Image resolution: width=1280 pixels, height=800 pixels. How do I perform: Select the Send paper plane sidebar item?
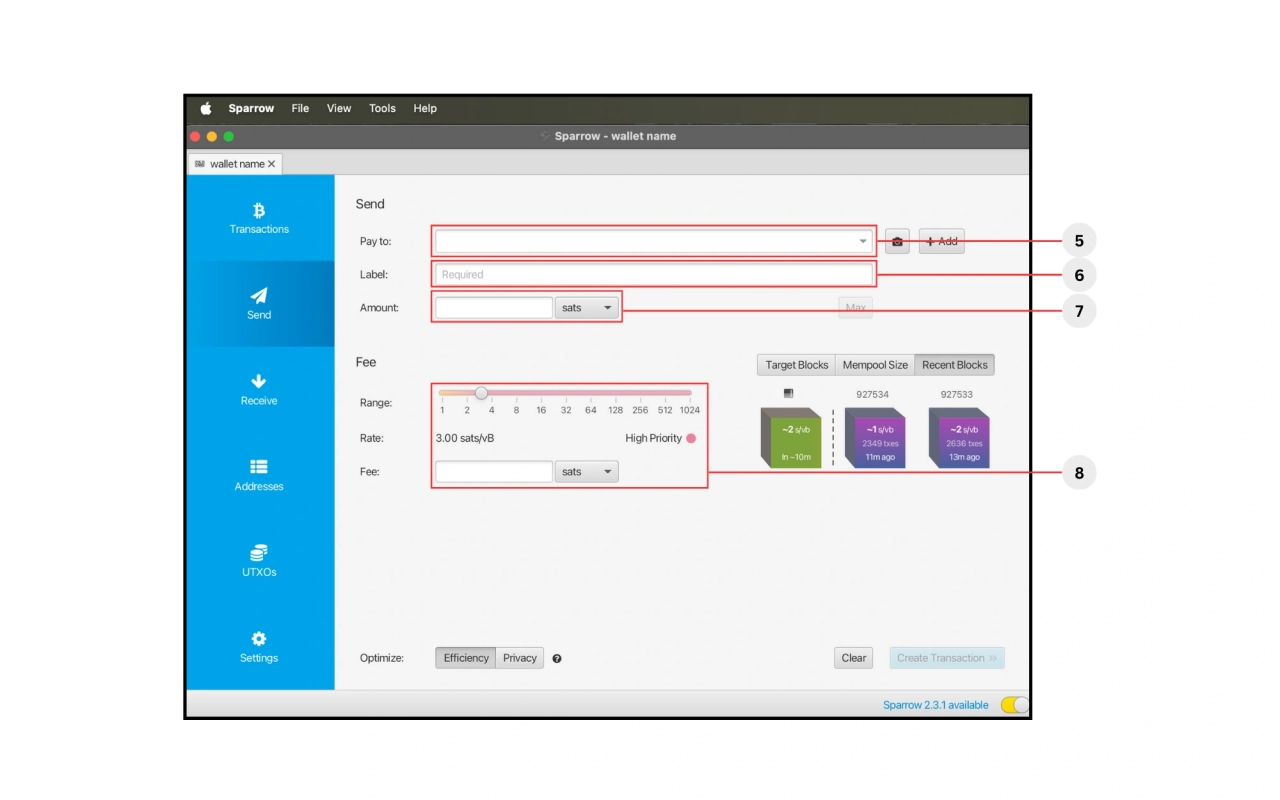coord(259,304)
